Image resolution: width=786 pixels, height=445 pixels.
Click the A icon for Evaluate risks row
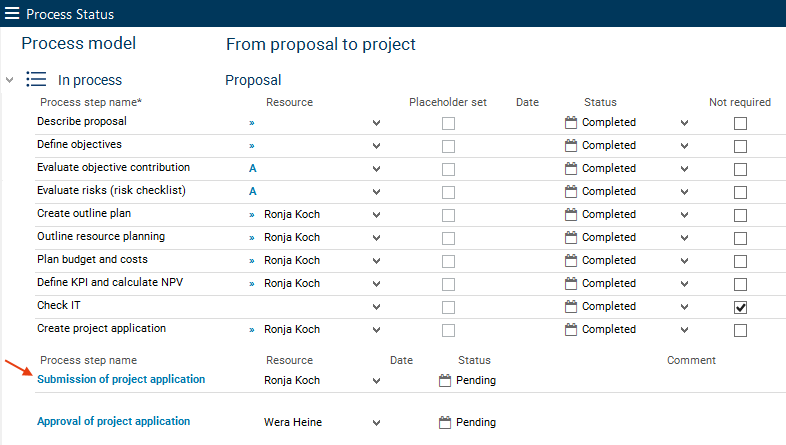coord(253,191)
